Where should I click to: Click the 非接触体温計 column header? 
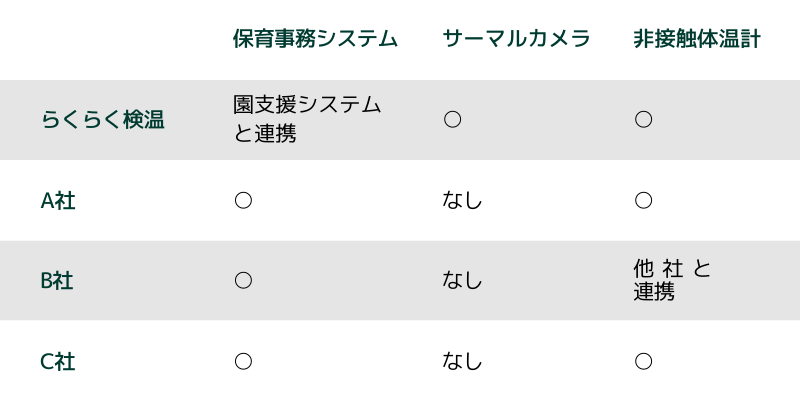697,39
